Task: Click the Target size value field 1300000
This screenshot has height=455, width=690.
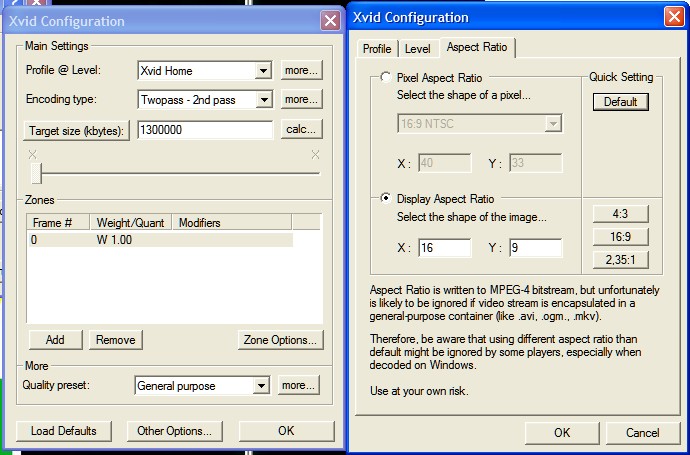Action: pyautogui.click(x=205, y=130)
